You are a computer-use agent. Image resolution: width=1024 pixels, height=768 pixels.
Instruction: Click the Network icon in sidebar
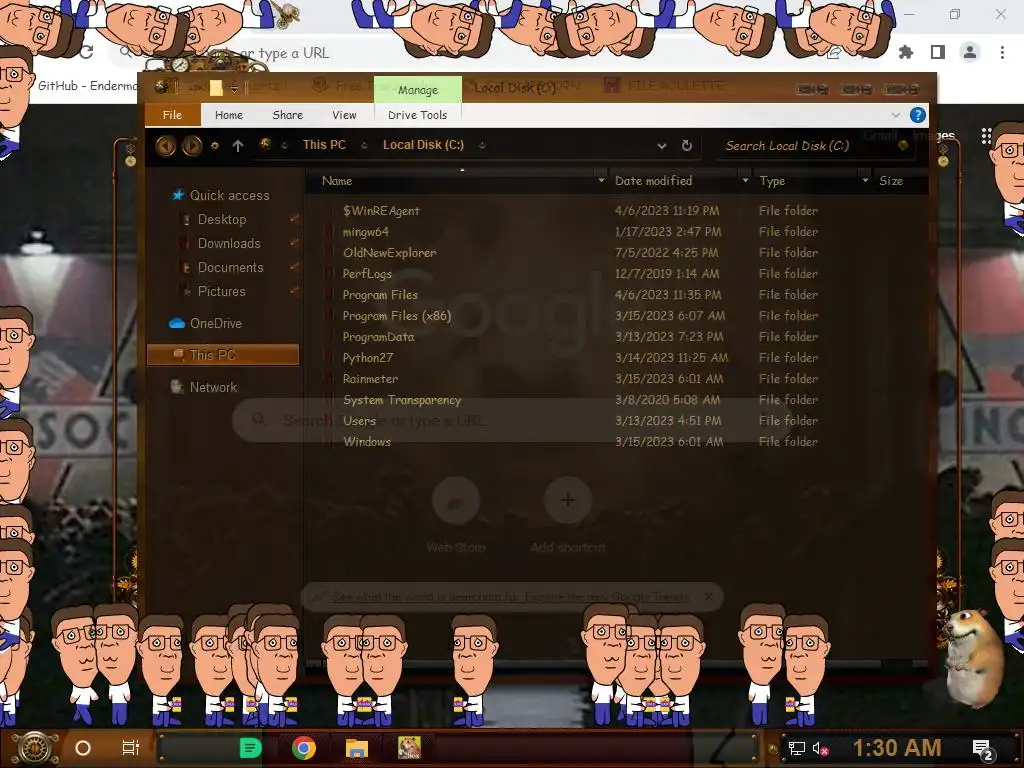[176, 387]
